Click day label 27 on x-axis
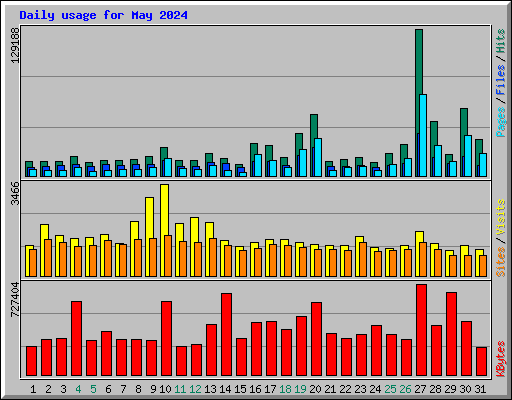The height and width of the screenshot is (400, 512). pyautogui.click(x=420, y=389)
